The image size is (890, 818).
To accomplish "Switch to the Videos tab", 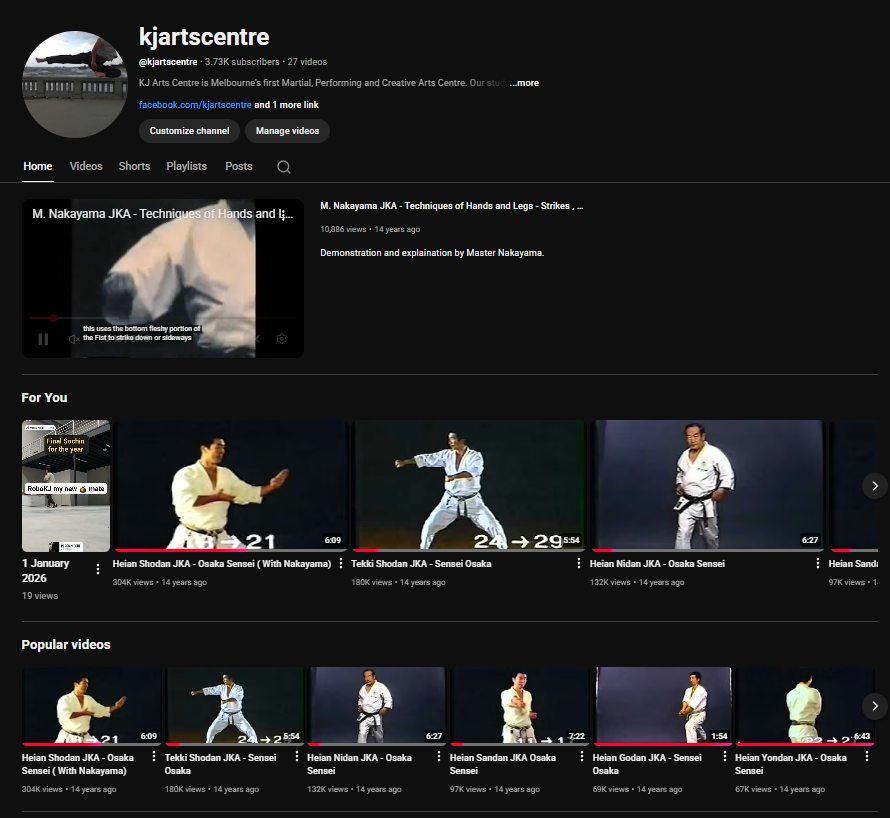I will [86, 166].
